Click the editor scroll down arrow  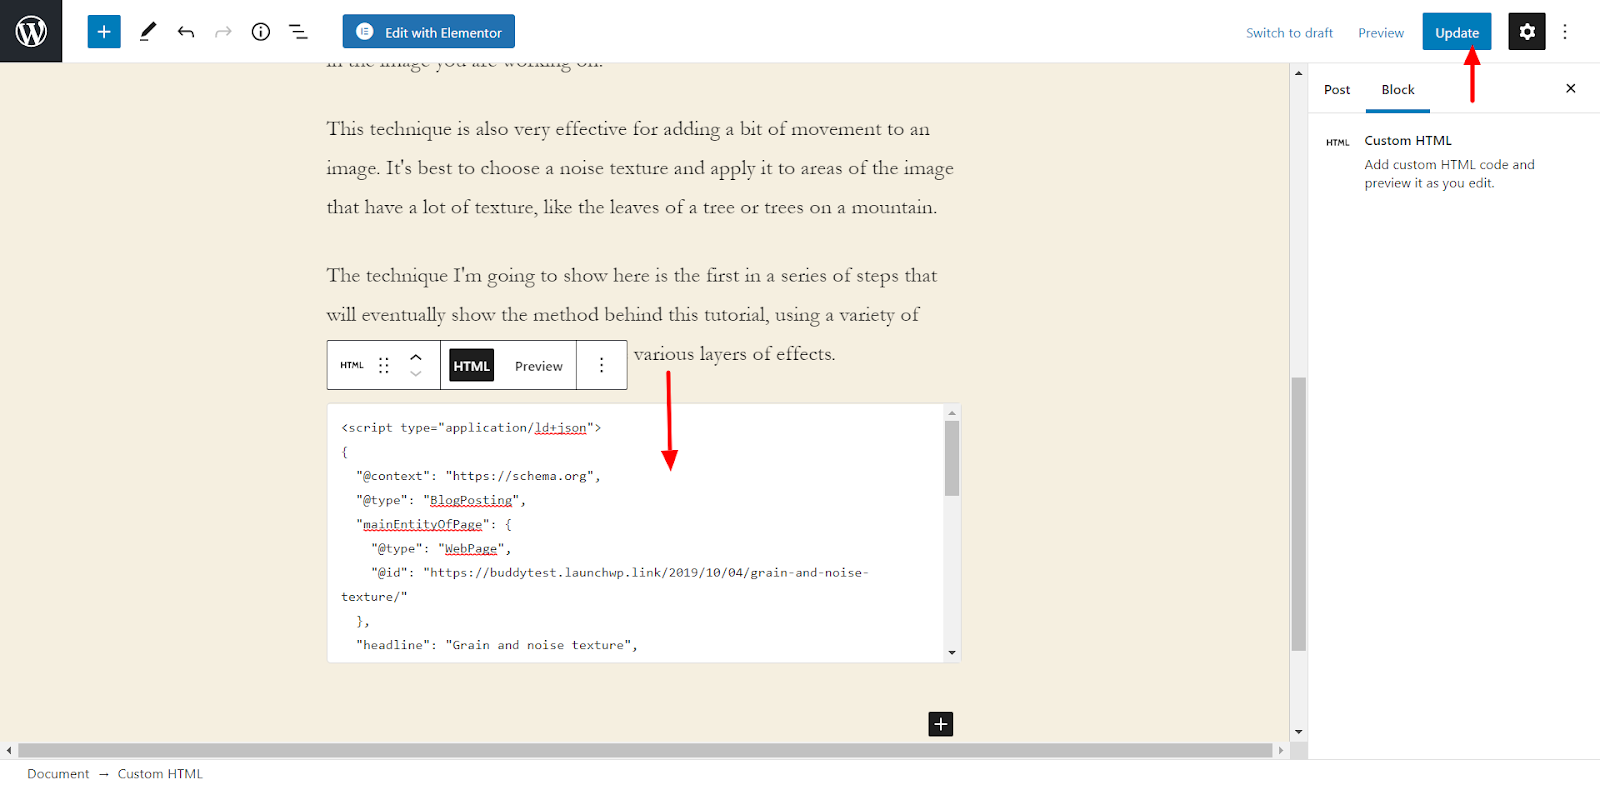[x=1299, y=732]
